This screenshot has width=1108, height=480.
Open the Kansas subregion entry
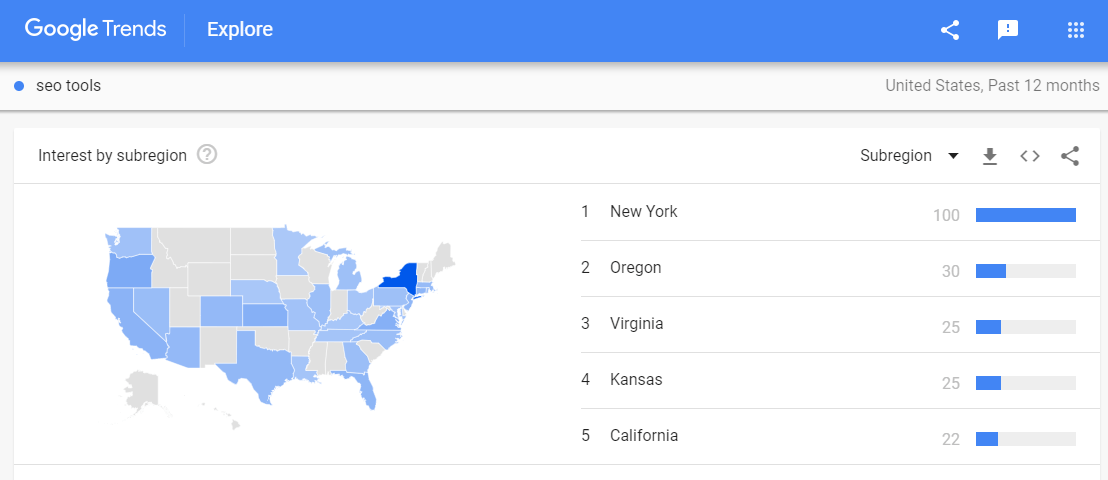coord(828,380)
